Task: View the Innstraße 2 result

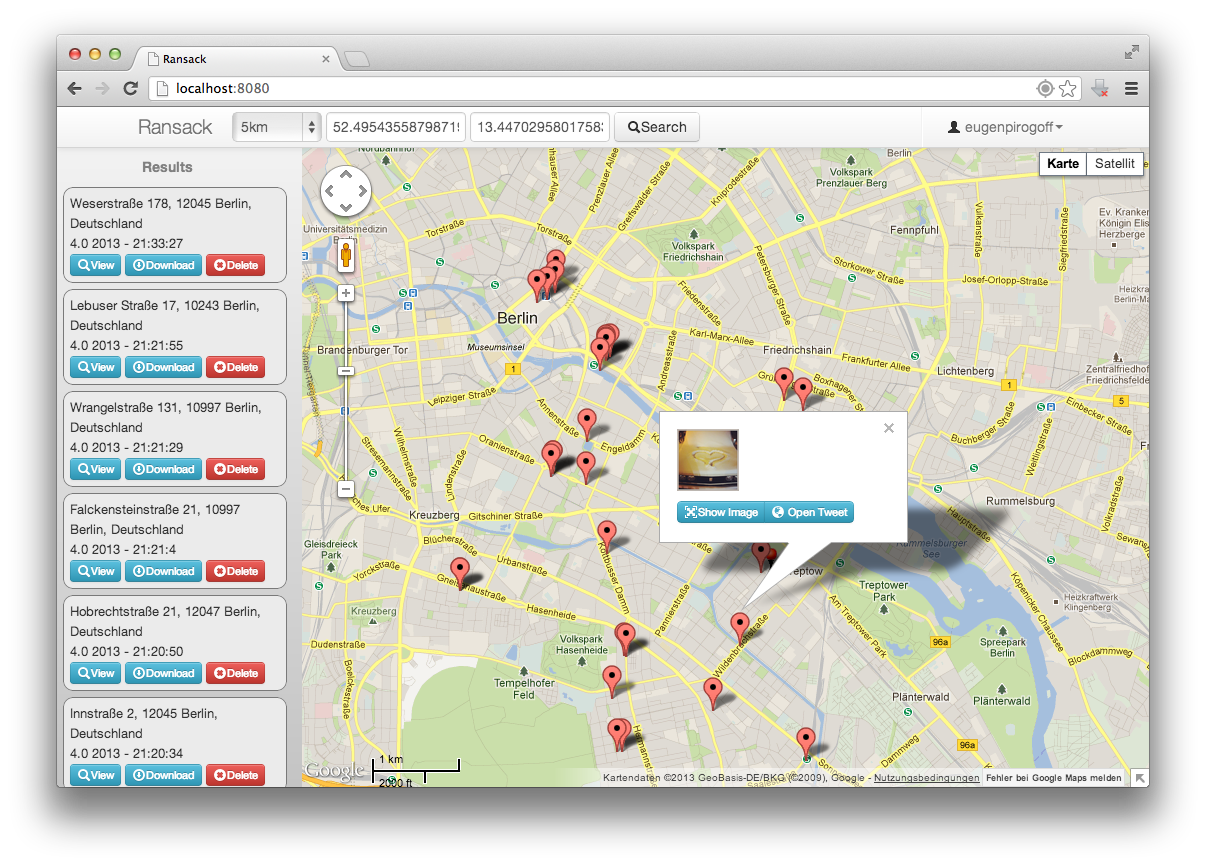Action: point(96,775)
